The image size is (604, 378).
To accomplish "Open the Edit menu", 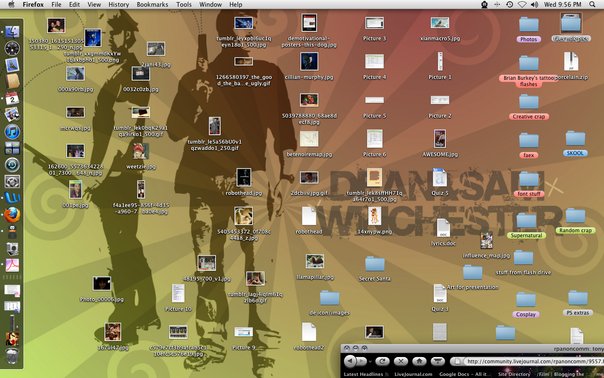I will pos(74,5).
